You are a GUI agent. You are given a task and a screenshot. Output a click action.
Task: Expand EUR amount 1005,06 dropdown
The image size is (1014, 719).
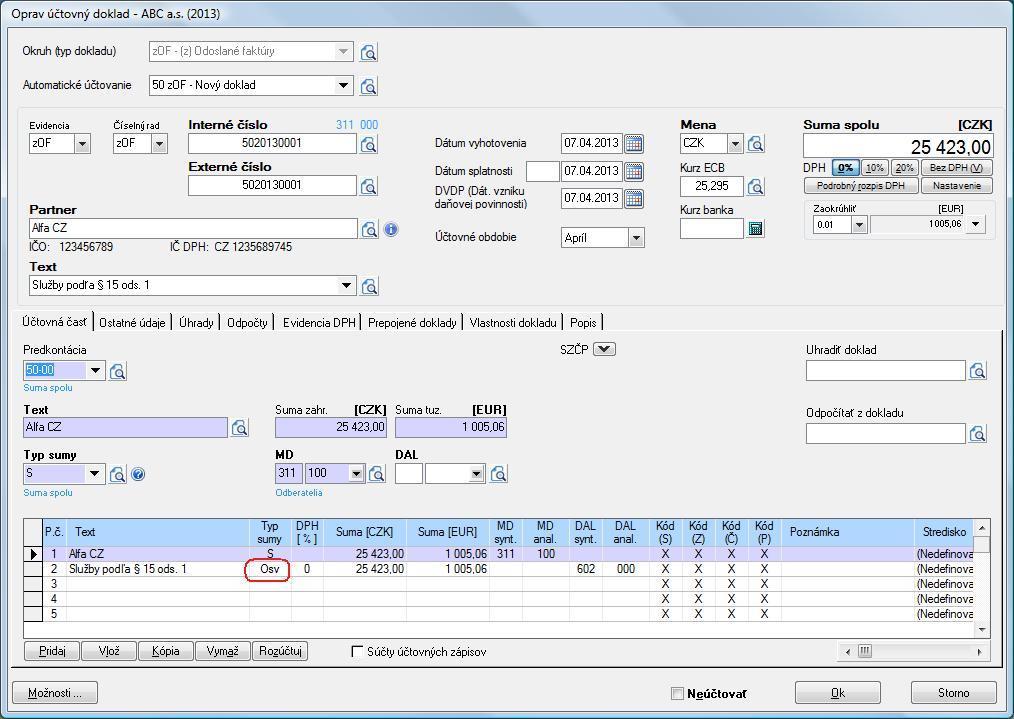click(x=976, y=224)
